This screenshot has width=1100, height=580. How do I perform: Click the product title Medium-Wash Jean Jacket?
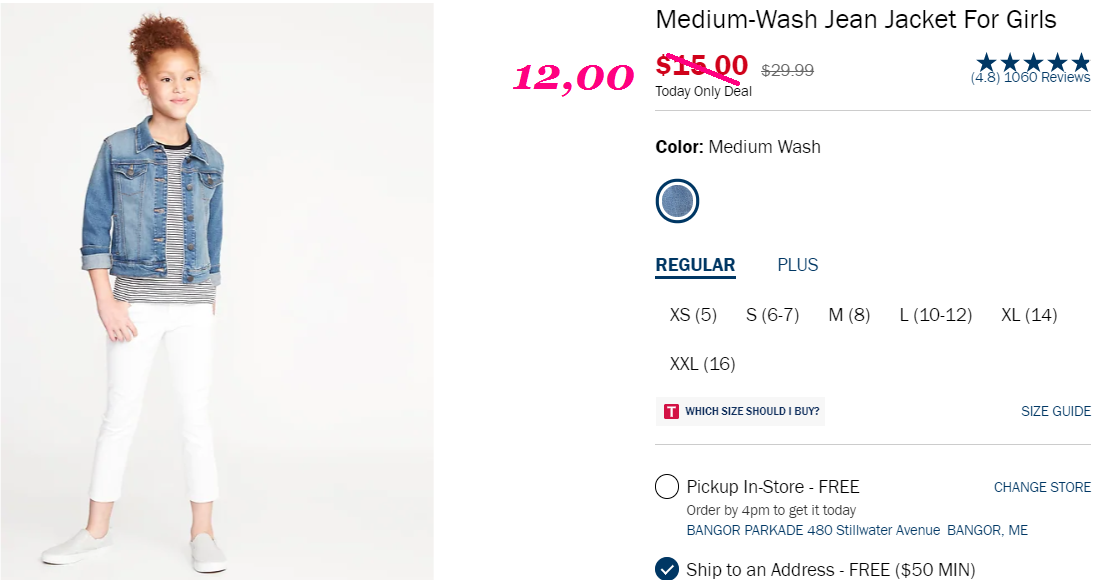click(856, 20)
